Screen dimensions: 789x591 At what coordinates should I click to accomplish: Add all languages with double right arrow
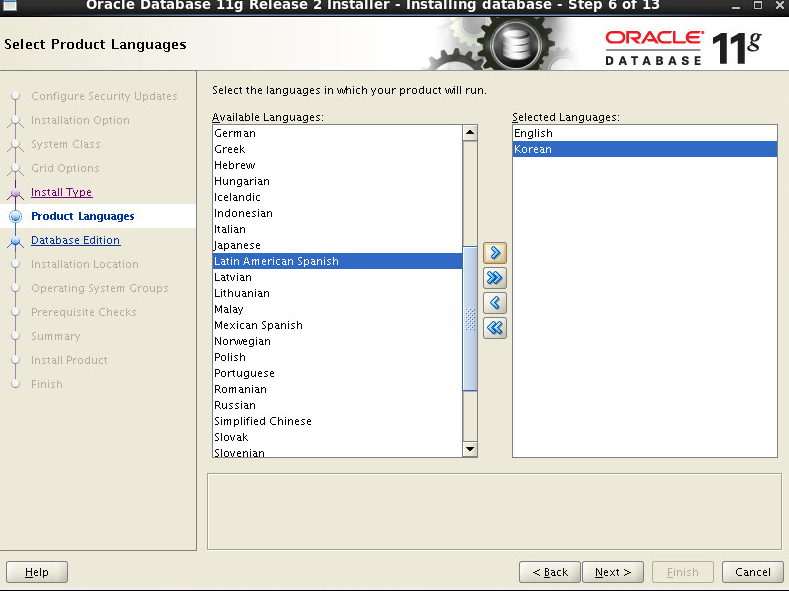click(495, 278)
